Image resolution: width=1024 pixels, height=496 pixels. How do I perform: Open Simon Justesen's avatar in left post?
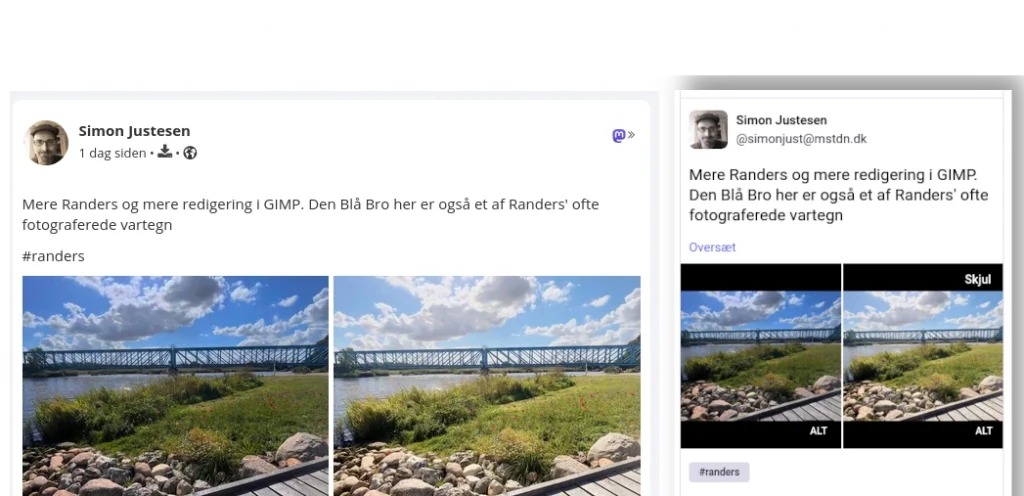click(46, 142)
